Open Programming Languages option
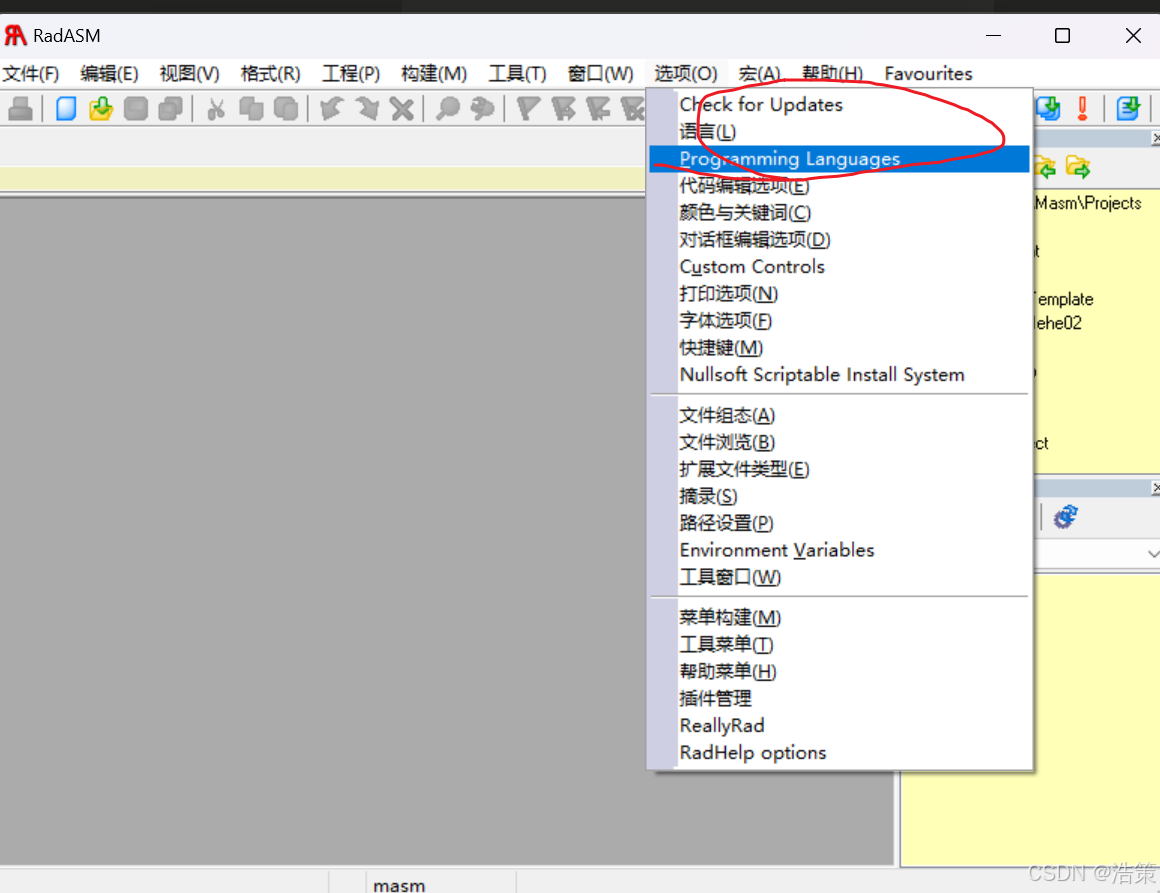 tap(839, 159)
